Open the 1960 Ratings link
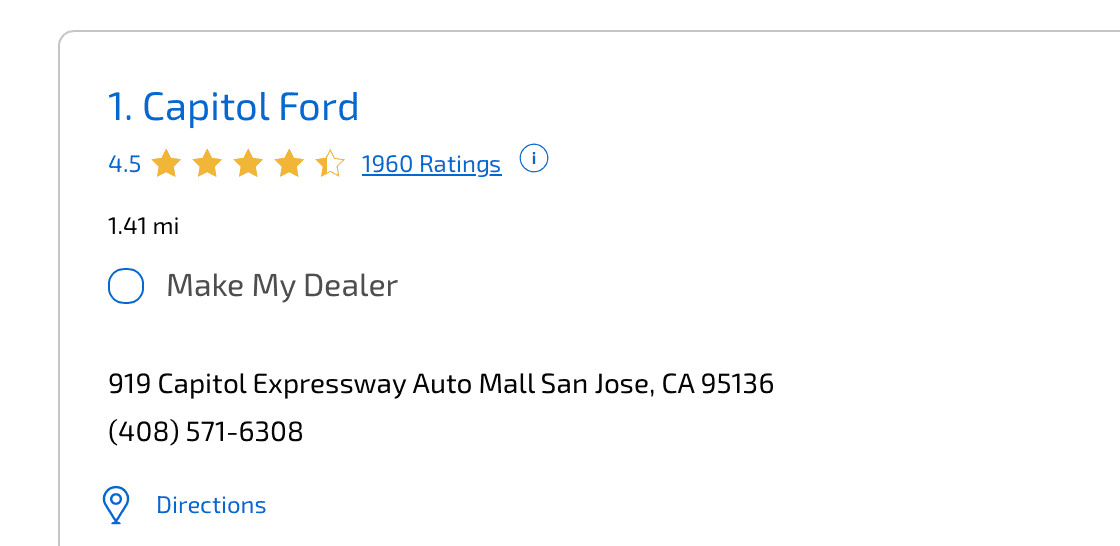Viewport: 1120px width, 546px height. 431,164
